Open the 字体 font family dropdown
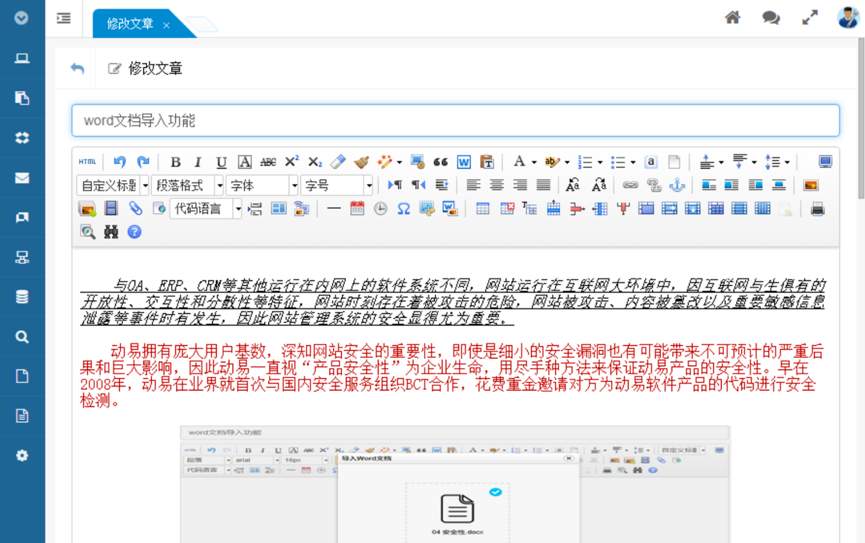Image resolution: width=865 pixels, height=543 pixels. [262, 185]
